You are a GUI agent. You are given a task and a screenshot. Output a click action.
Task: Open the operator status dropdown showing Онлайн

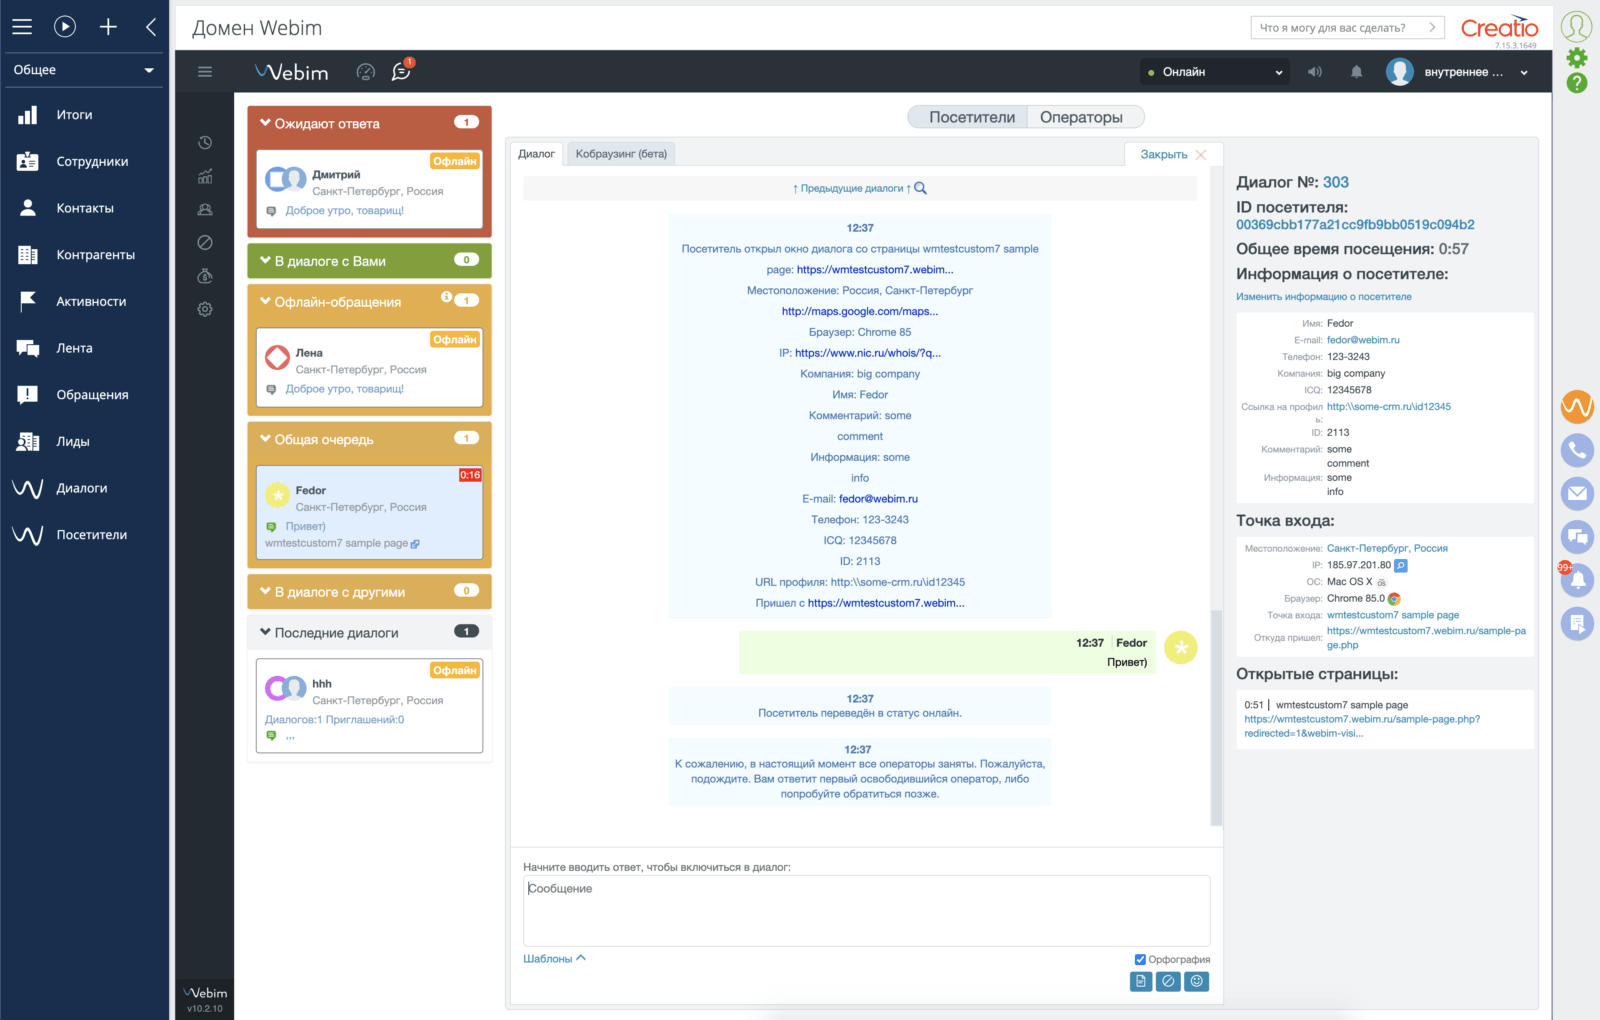tap(1213, 71)
